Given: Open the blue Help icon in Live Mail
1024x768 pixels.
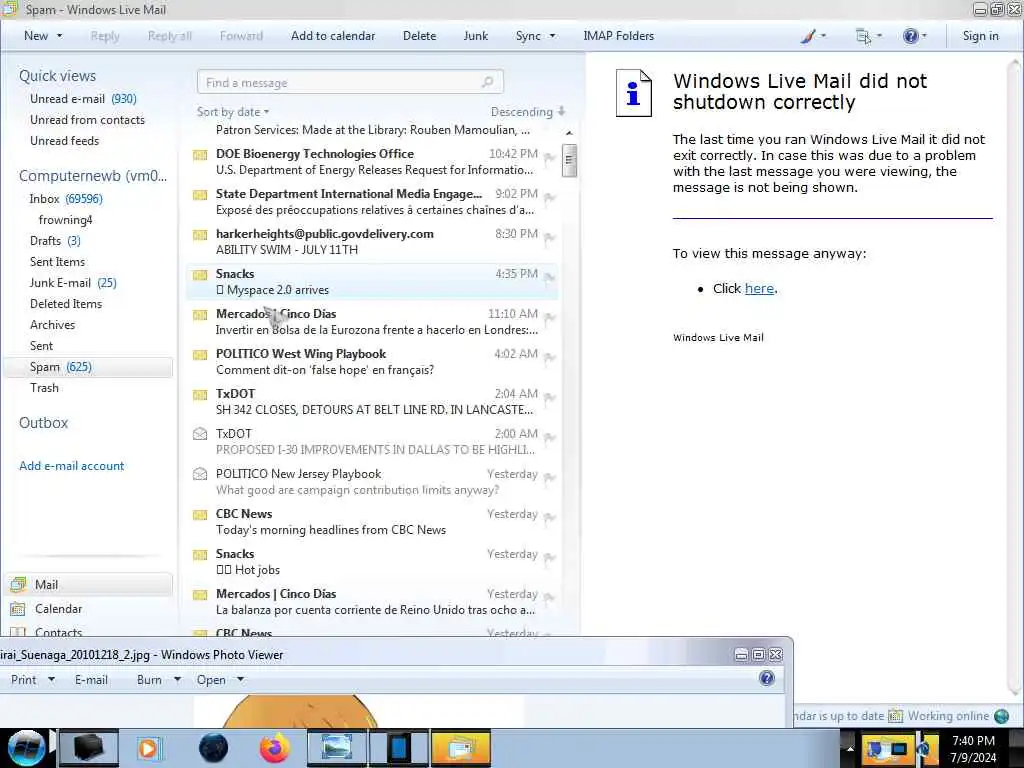Looking at the screenshot, I should [910, 36].
